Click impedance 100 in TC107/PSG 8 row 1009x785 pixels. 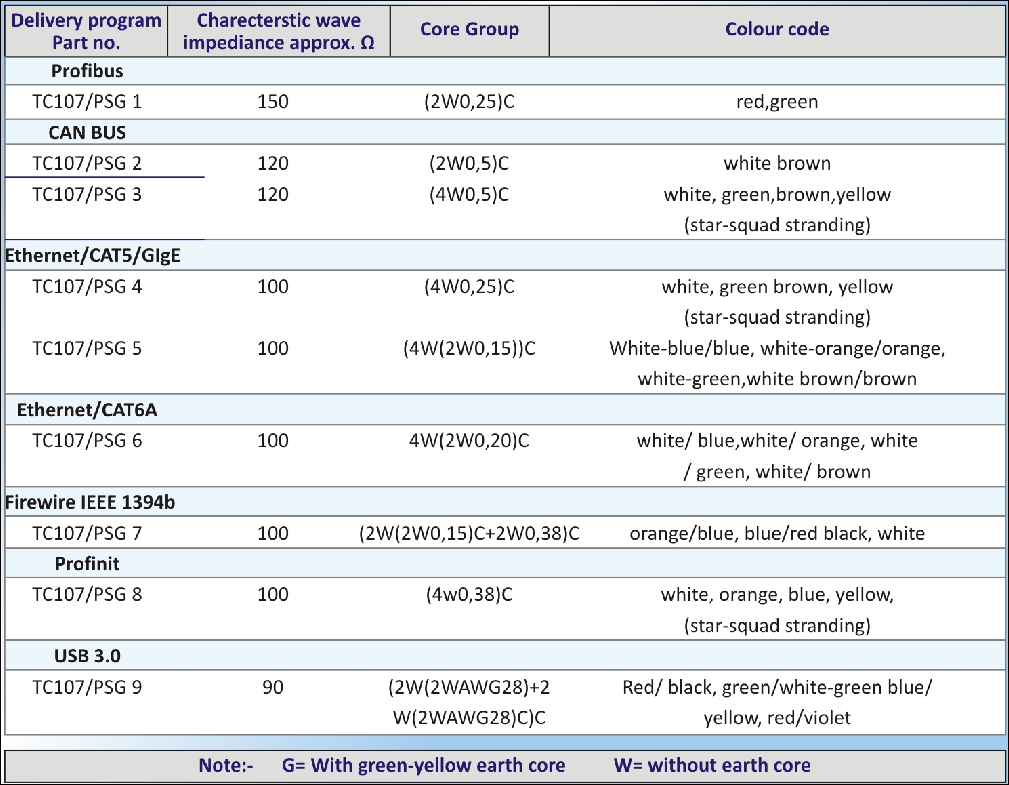point(273,594)
